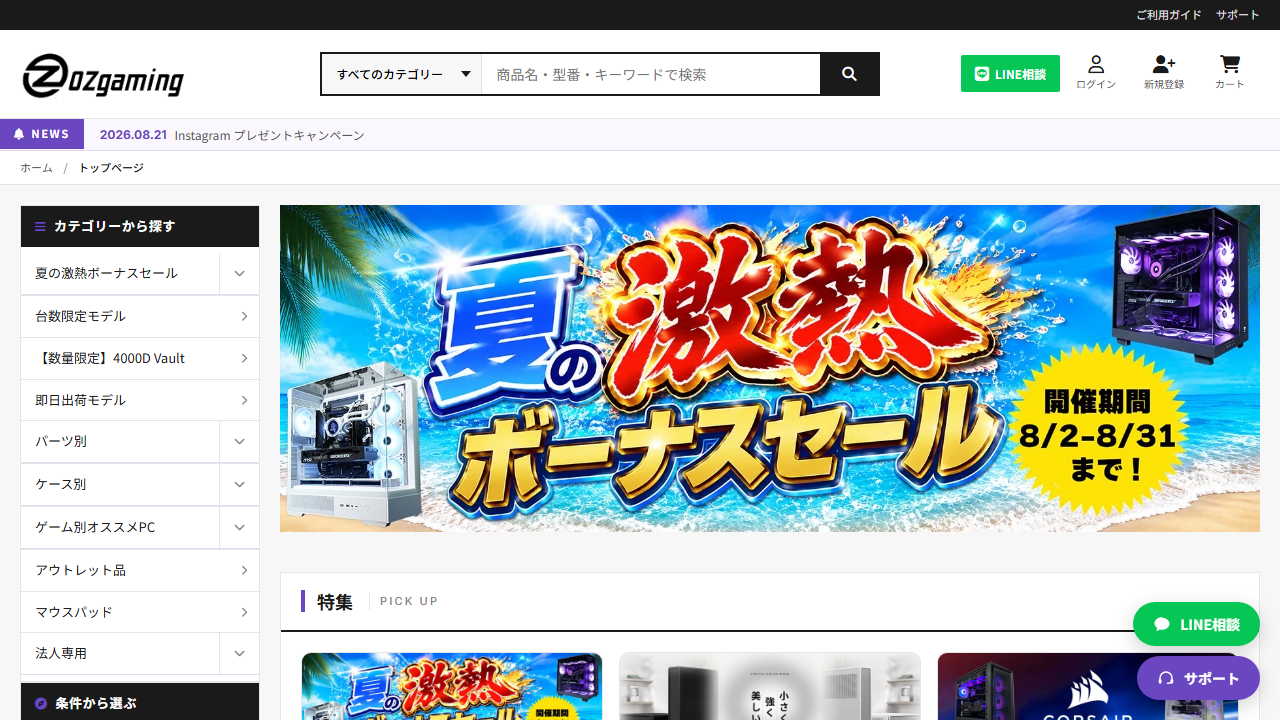Expand the 法人専用 category arrow
The width and height of the screenshot is (1280, 720).
(x=240, y=653)
